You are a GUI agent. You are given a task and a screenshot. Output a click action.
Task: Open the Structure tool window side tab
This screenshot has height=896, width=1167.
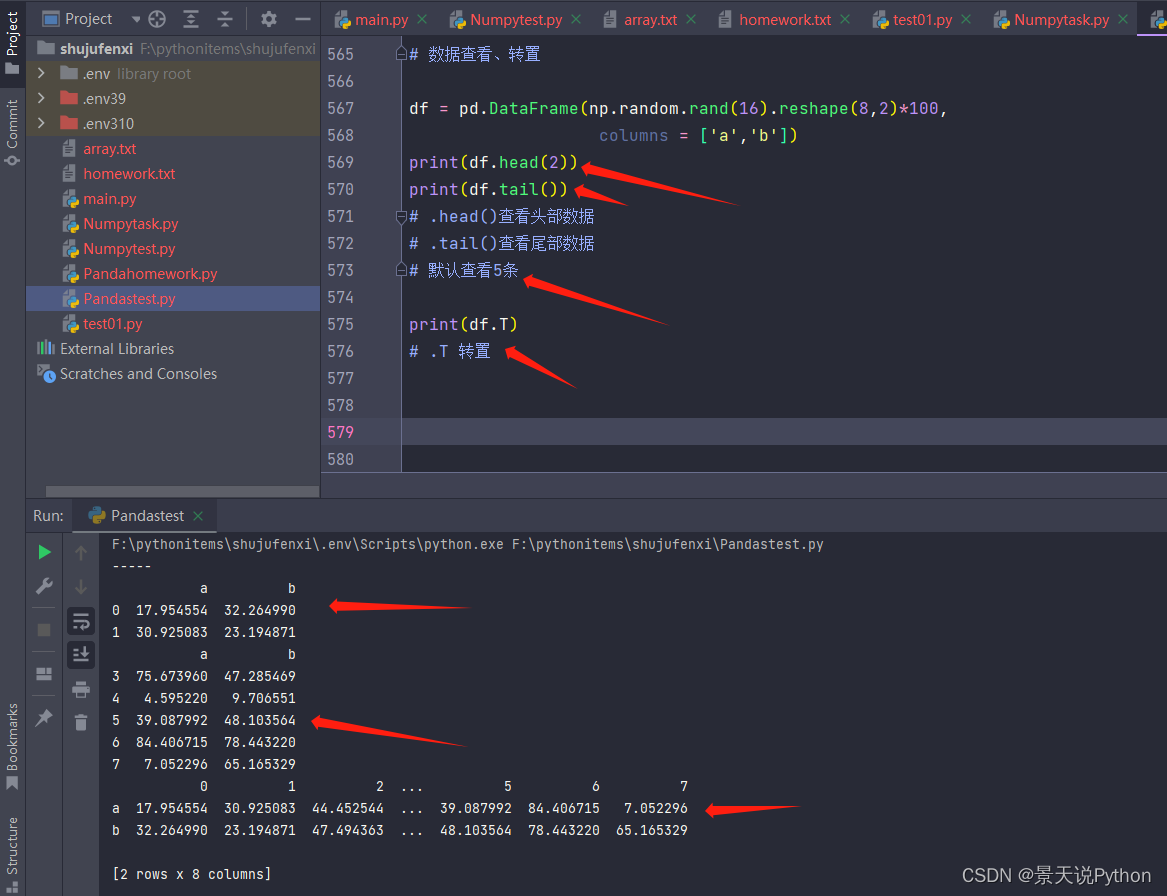tap(12, 854)
